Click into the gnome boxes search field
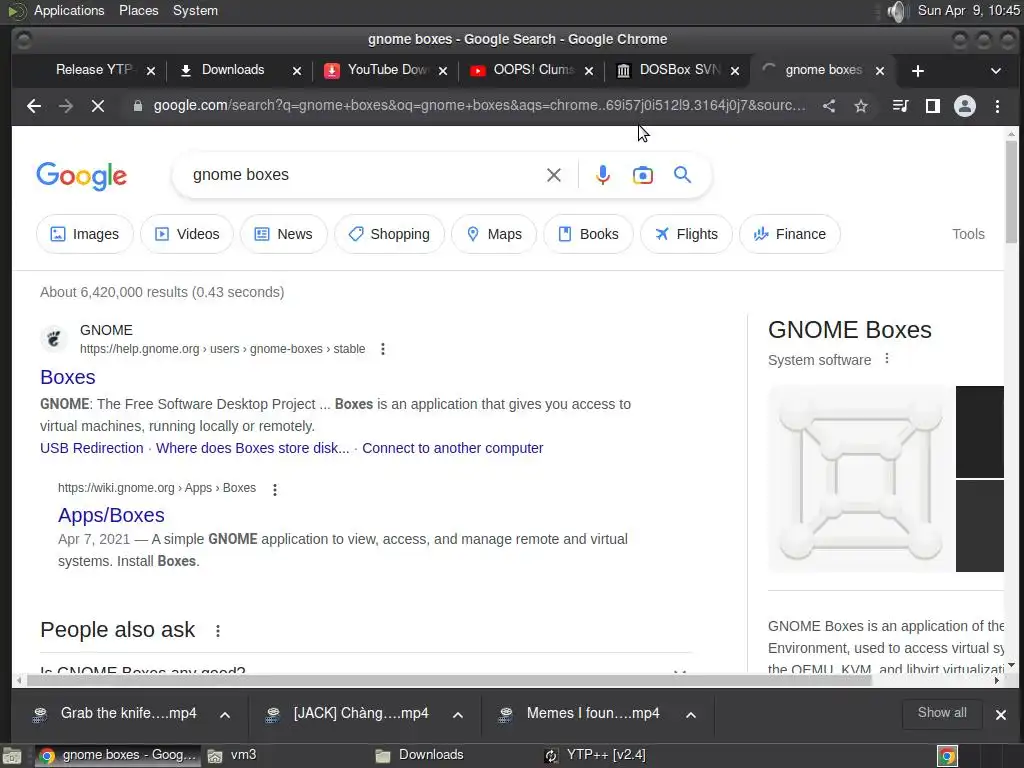 click(x=364, y=175)
